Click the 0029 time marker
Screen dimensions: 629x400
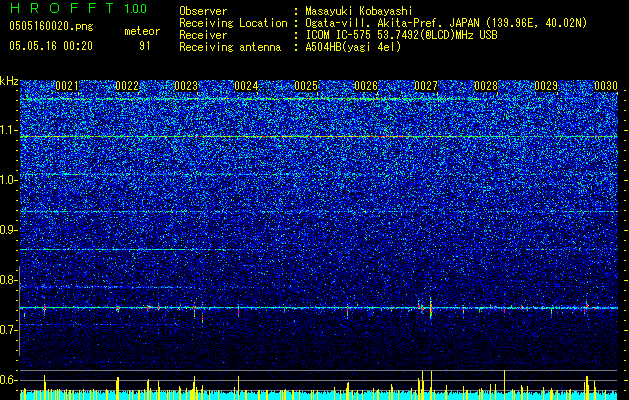546,86
